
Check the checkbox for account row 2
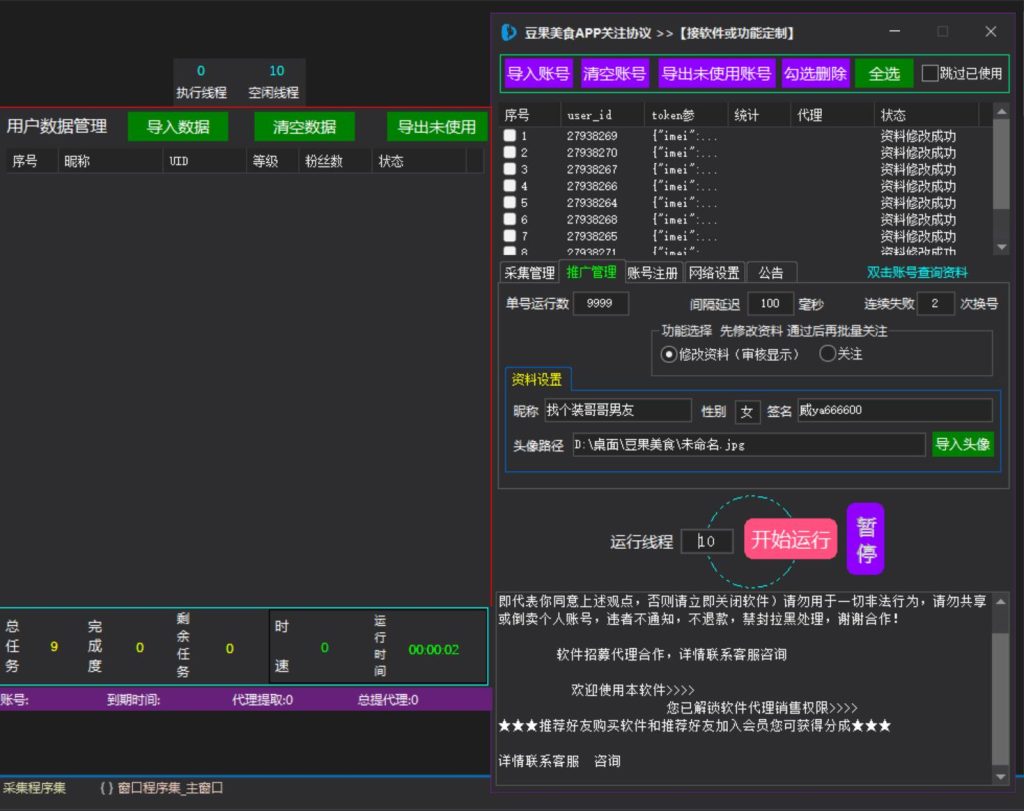509,152
